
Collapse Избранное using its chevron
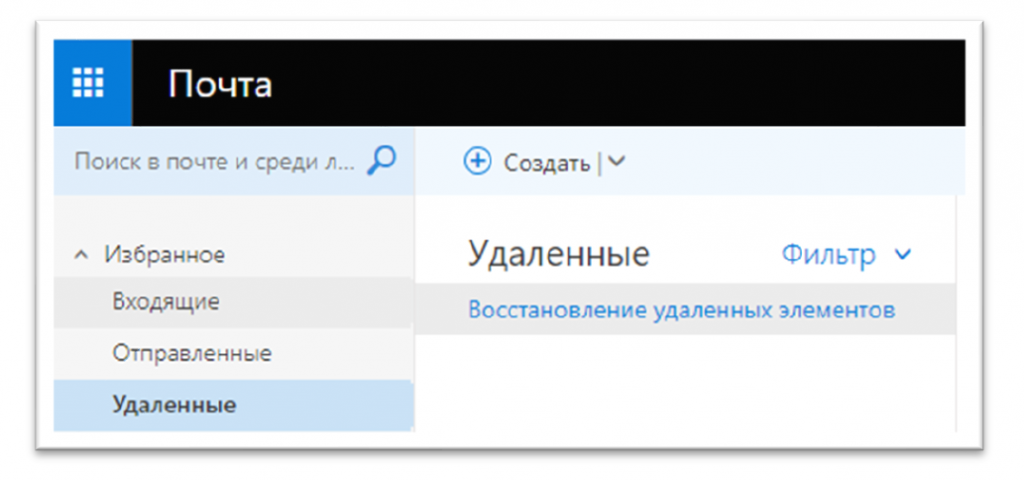(x=81, y=255)
